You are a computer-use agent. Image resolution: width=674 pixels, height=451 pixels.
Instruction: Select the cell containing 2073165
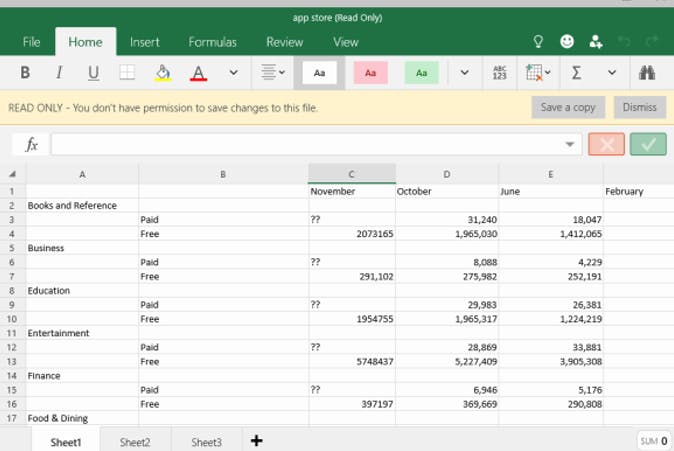[x=352, y=234]
